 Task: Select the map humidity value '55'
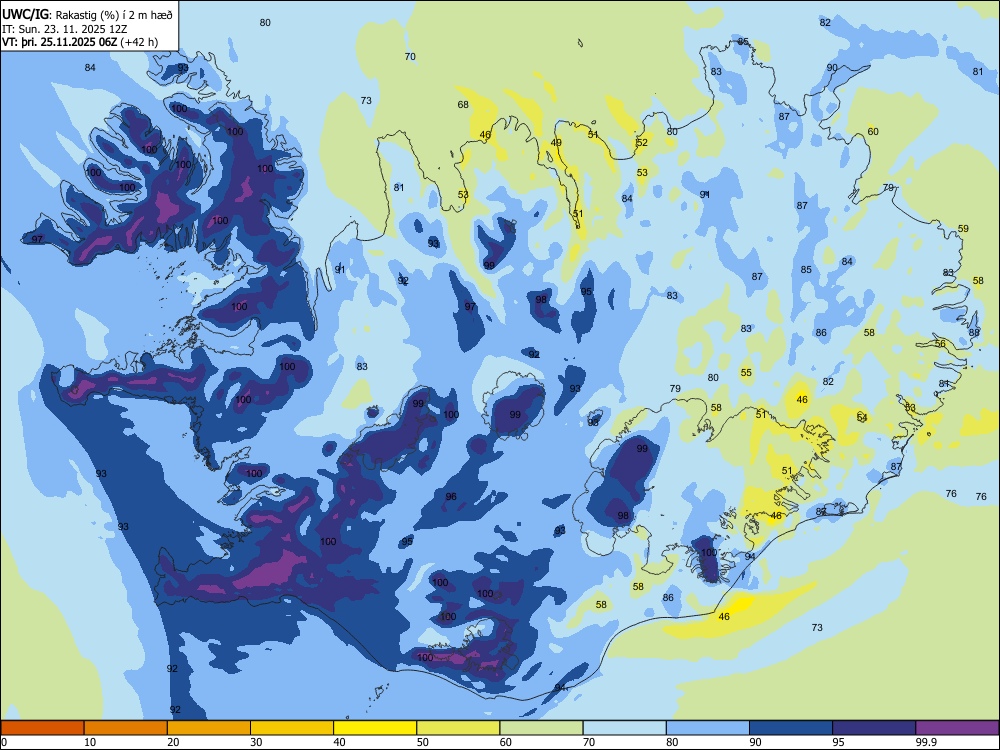coord(746,372)
